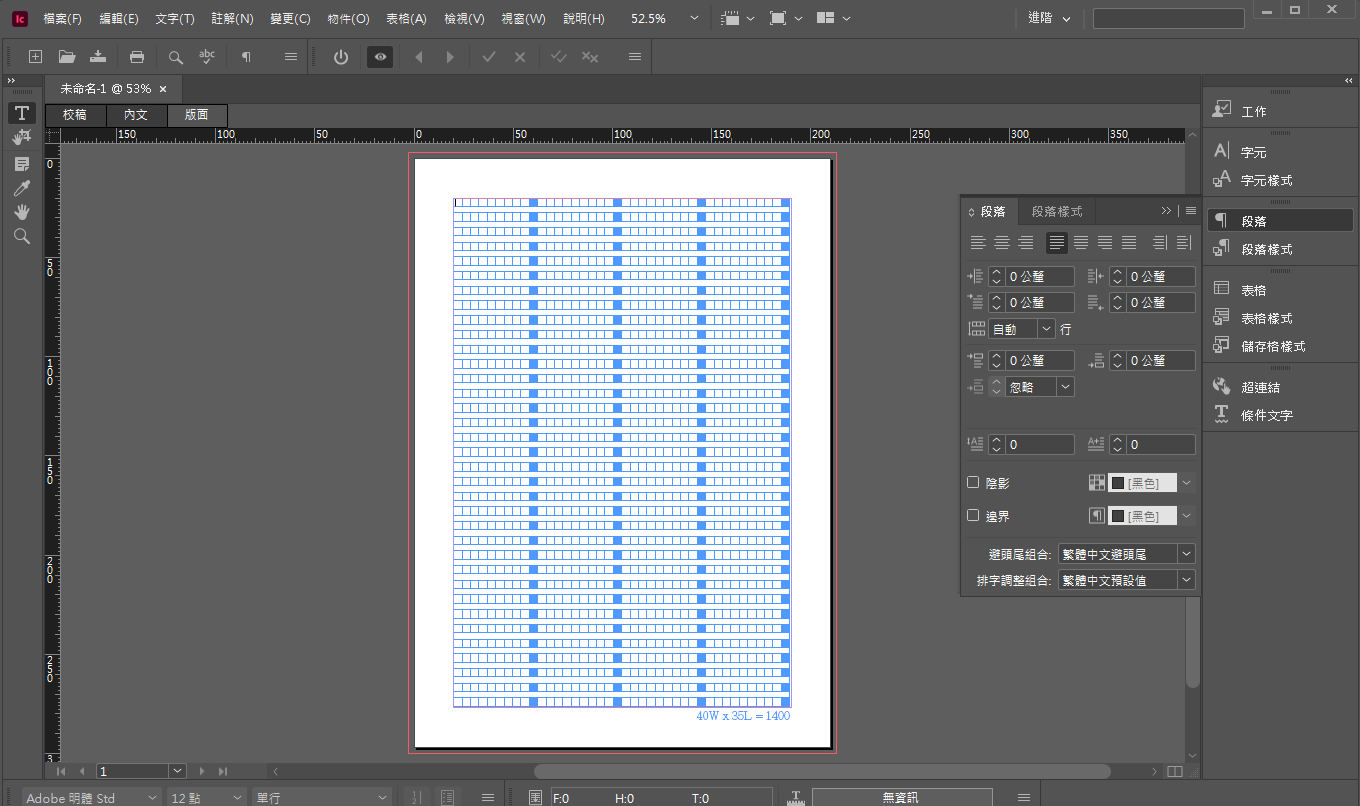The image size is (1360, 806).
Task: Accept all changes with the double checkmark
Action: (559, 57)
